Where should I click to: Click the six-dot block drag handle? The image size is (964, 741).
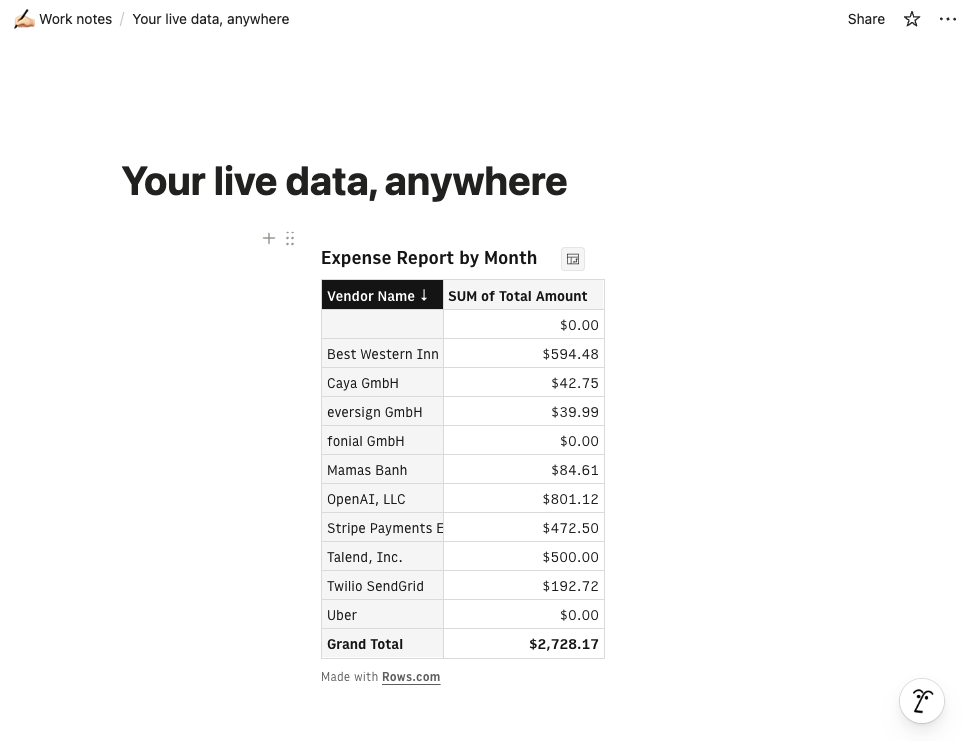point(290,238)
